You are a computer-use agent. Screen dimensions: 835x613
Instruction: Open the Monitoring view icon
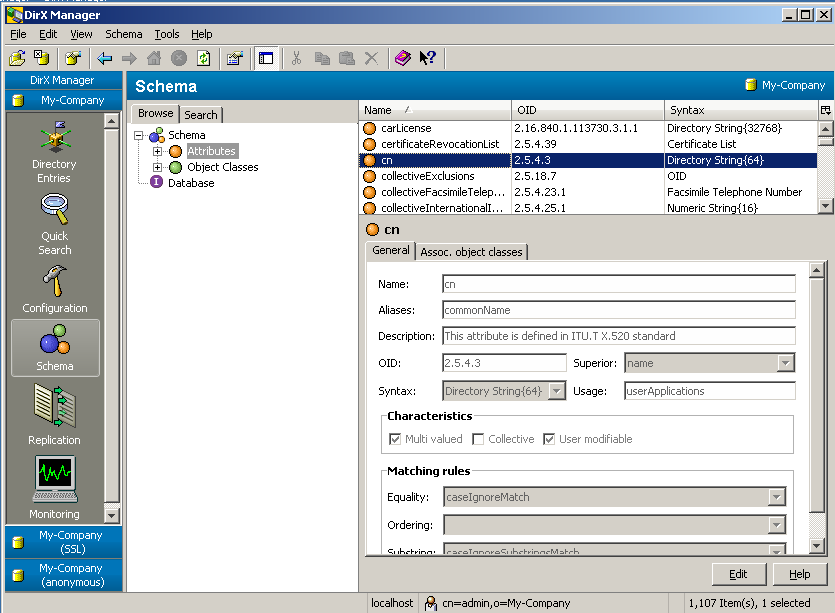[54, 487]
